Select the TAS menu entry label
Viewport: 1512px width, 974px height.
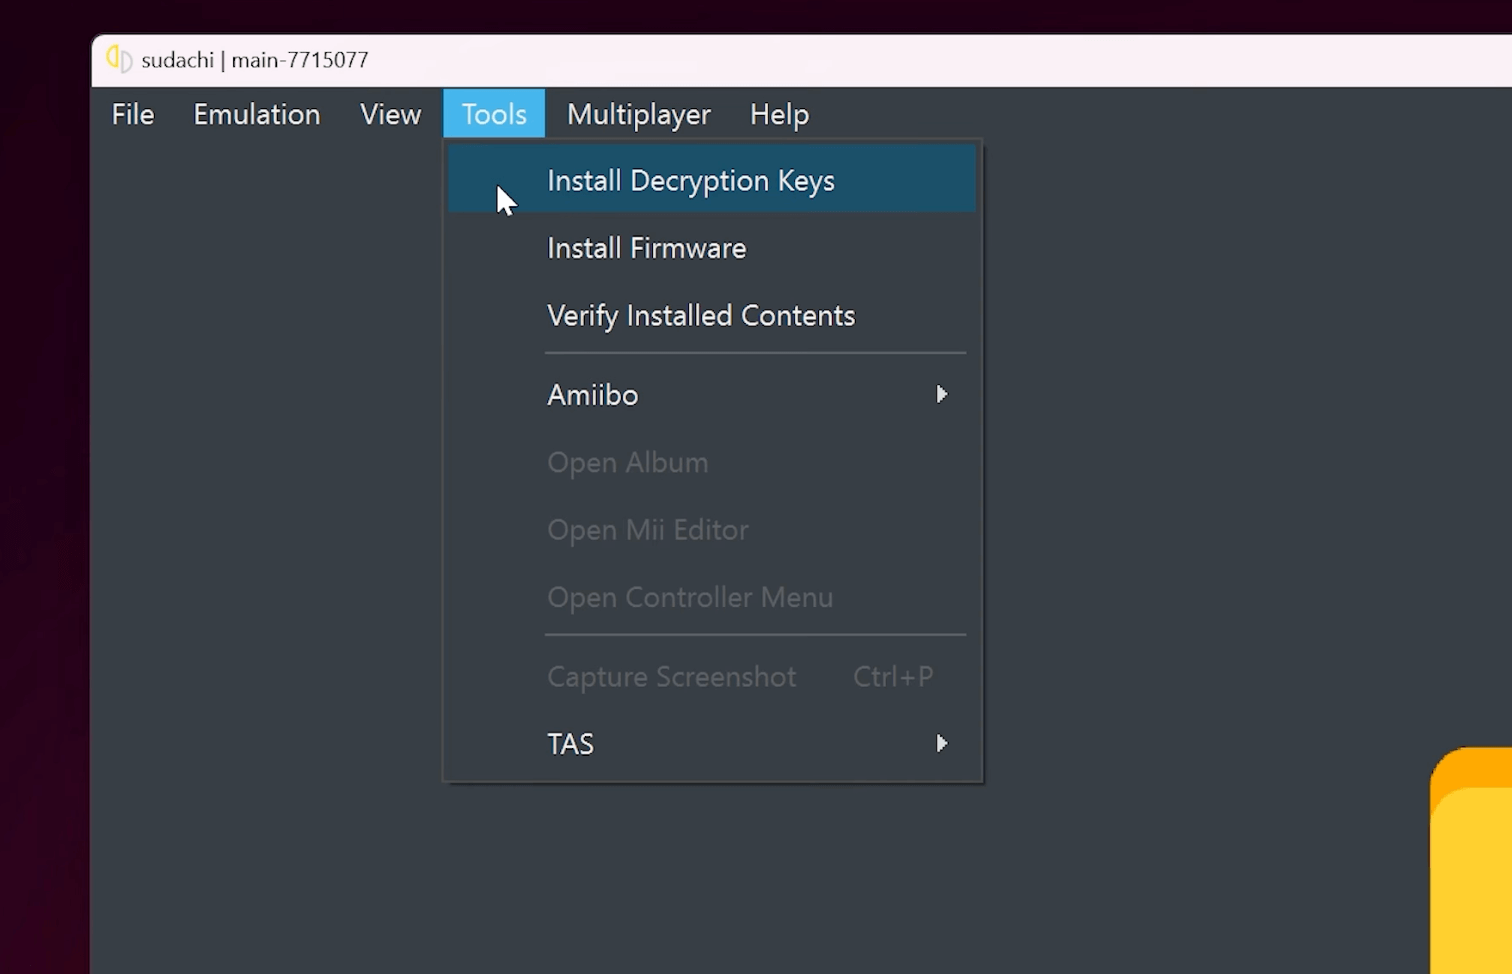click(x=570, y=744)
